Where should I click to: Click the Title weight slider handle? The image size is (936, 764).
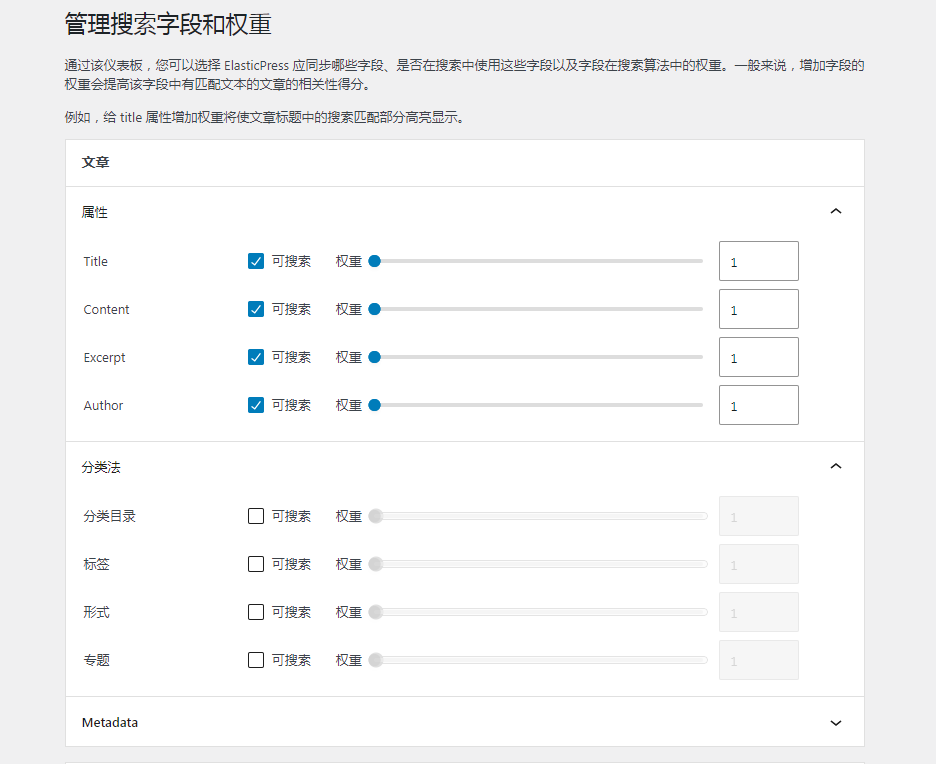(375, 261)
